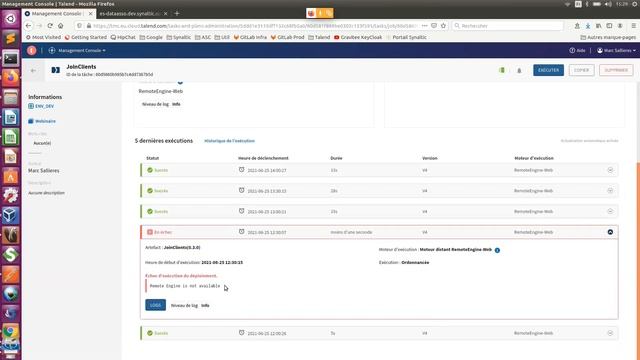This screenshot has width=640, height=360.
Task: Open Sublime Text from the dock
Action: click(x=11, y=39)
